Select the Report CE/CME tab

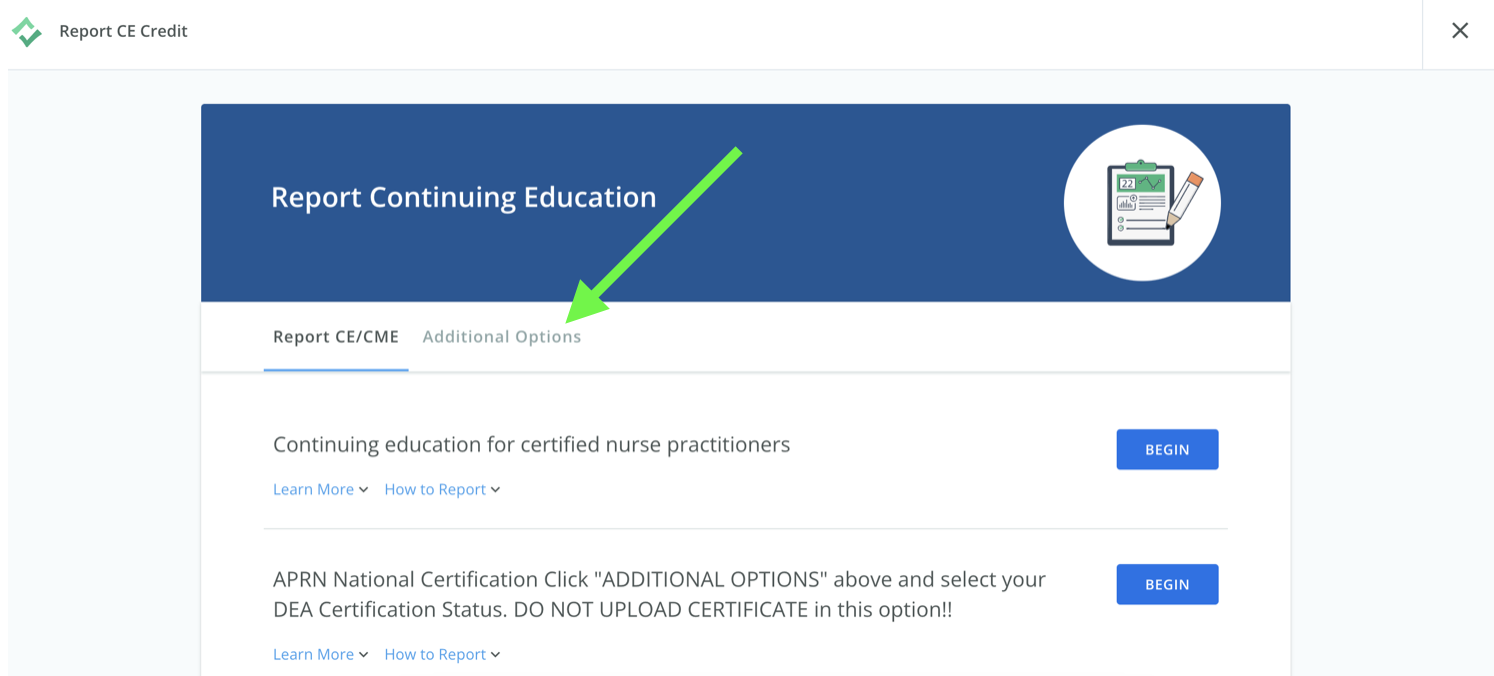point(336,337)
